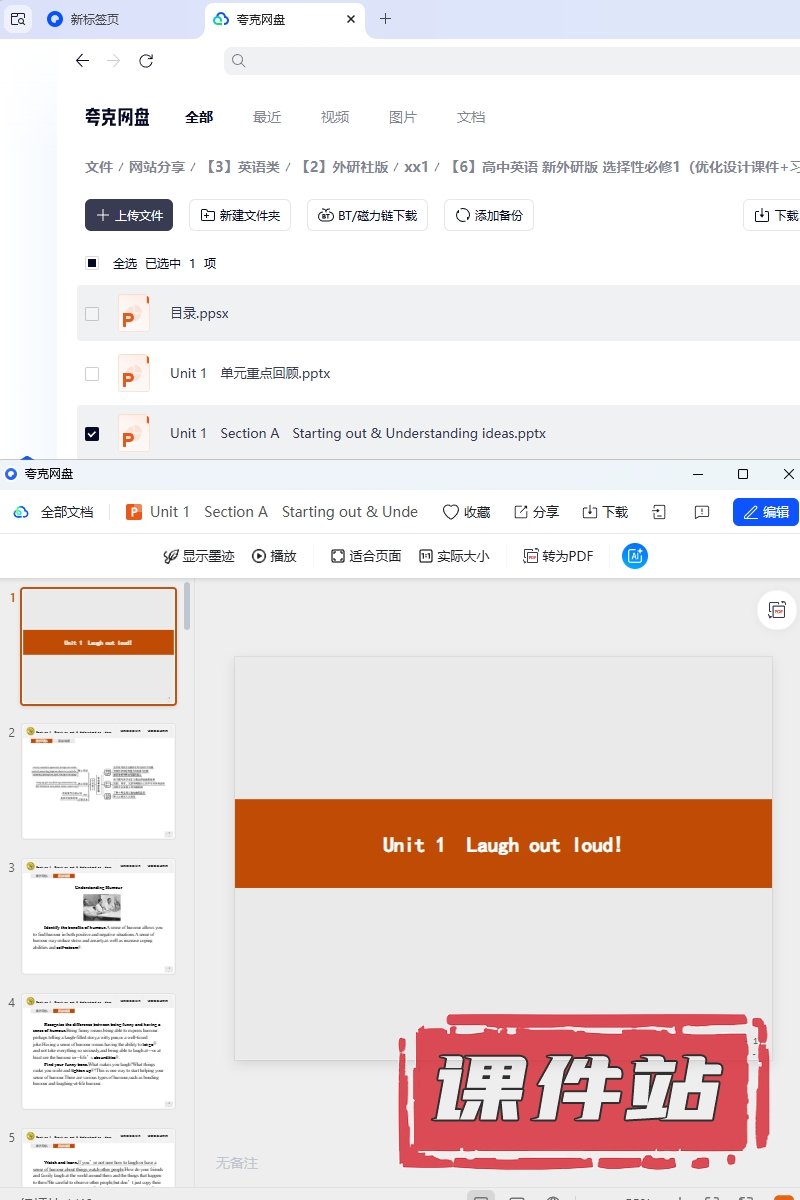This screenshot has height=1200, width=800.
Task: Click the 上传文件 upload button
Action: coord(129,215)
